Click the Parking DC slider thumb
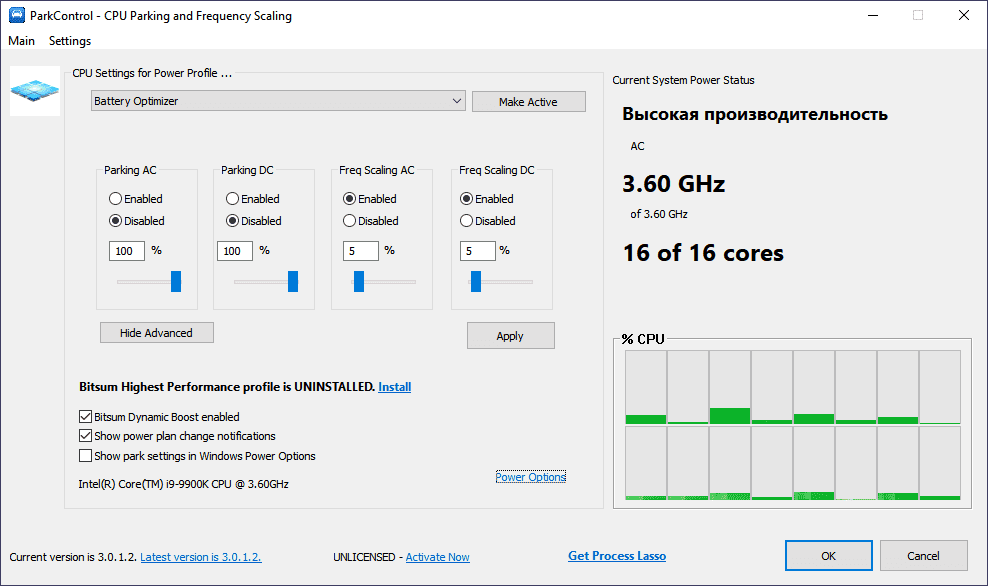988x586 pixels. coord(293,281)
